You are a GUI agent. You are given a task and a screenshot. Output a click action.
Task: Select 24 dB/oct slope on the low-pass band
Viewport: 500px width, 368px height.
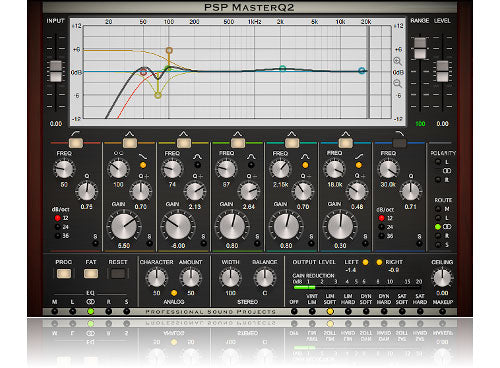382,227
